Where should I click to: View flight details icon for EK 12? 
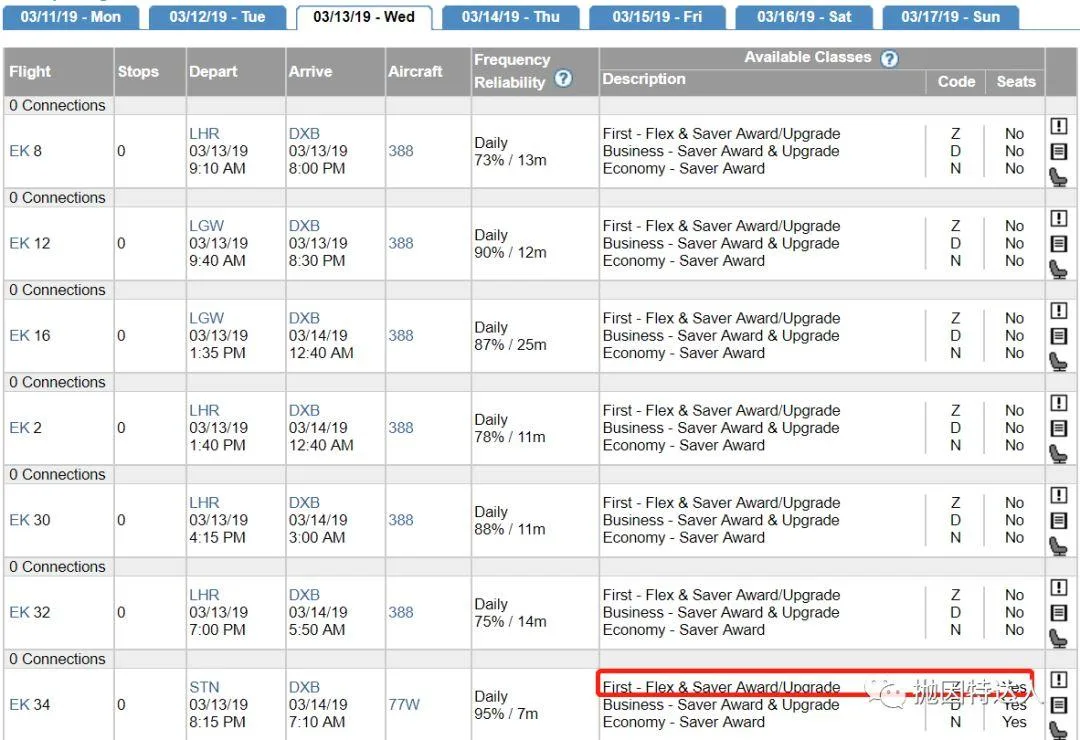click(1059, 243)
